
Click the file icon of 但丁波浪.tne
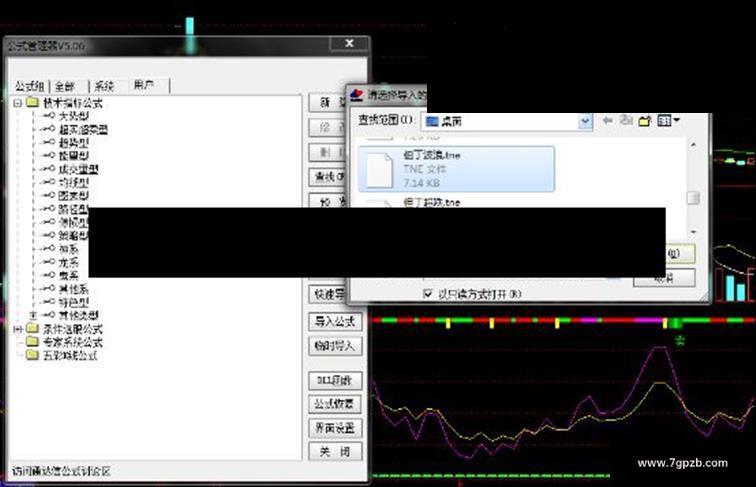tap(379, 170)
